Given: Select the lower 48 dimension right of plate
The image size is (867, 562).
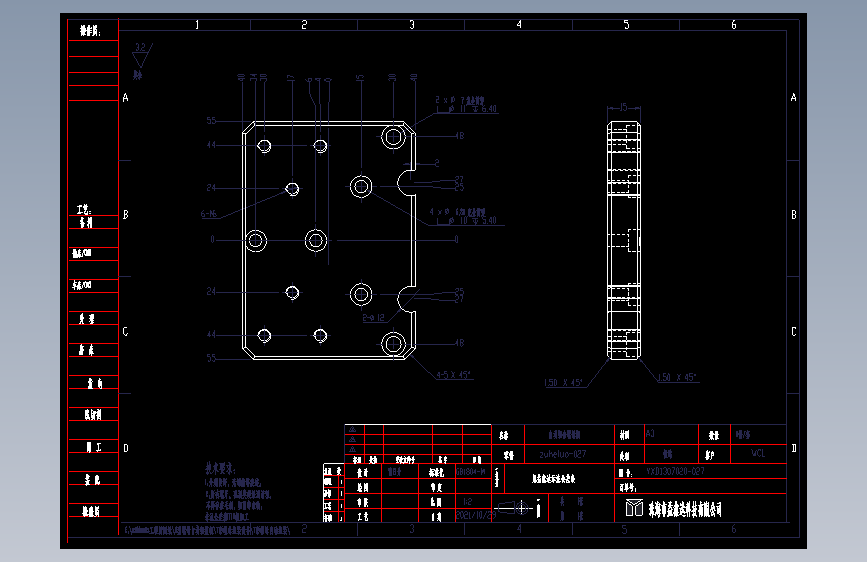Looking at the screenshot, I should [x=459, y=343].
